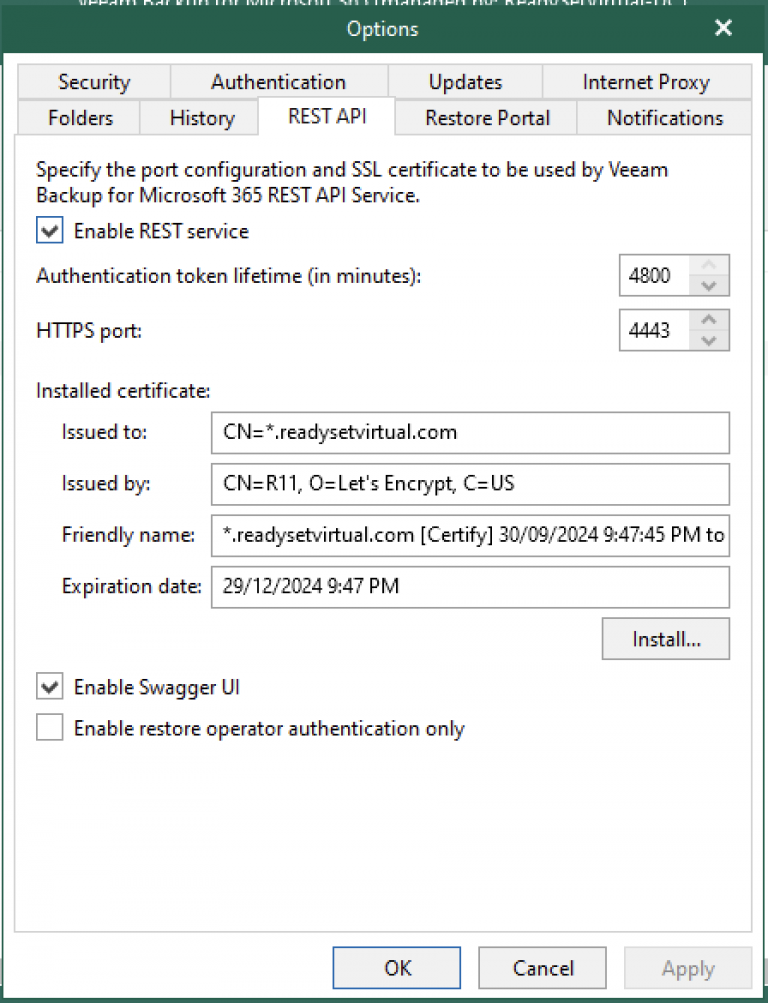Image resolution: width=768 pixels, height=1003 pixels.
Task: Toggle the Enable Swagger UI option
Action: click(x=49, y=686)
